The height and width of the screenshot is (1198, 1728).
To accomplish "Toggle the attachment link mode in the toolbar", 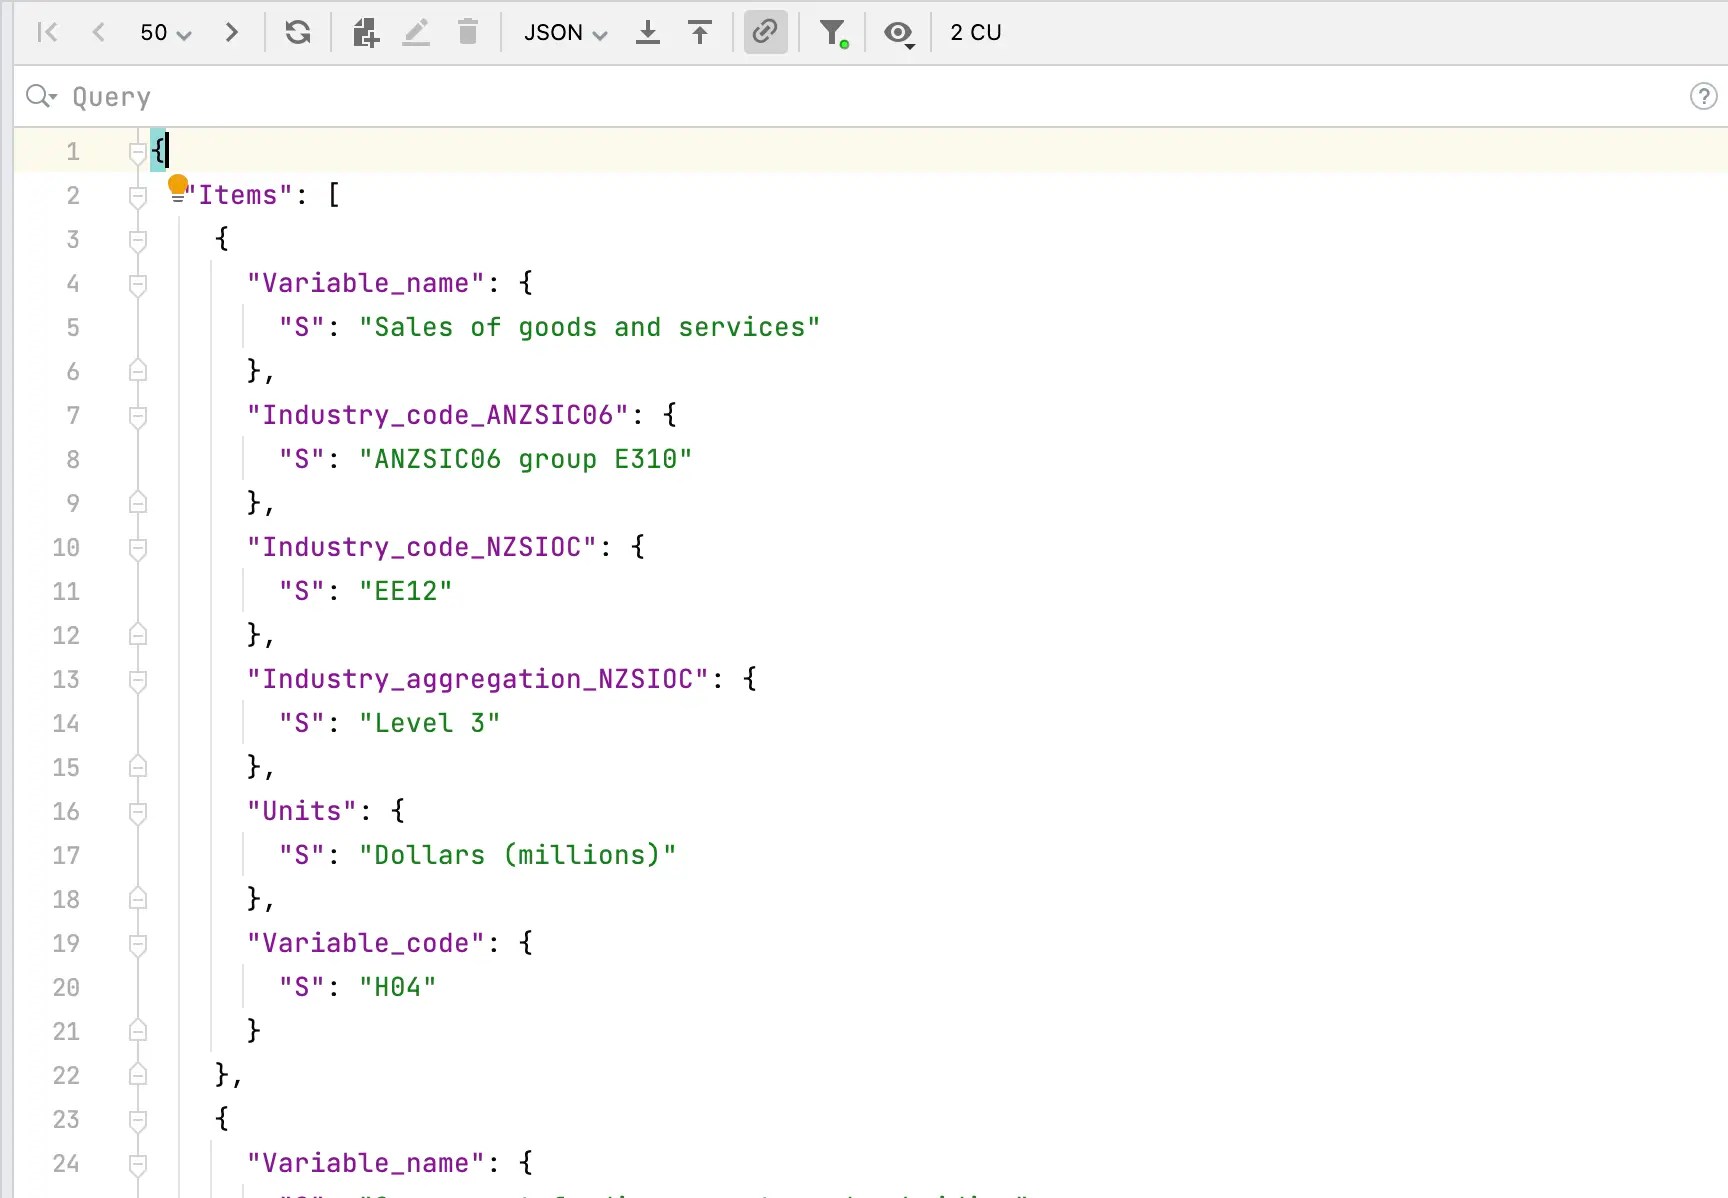I will tap(765, 32).
